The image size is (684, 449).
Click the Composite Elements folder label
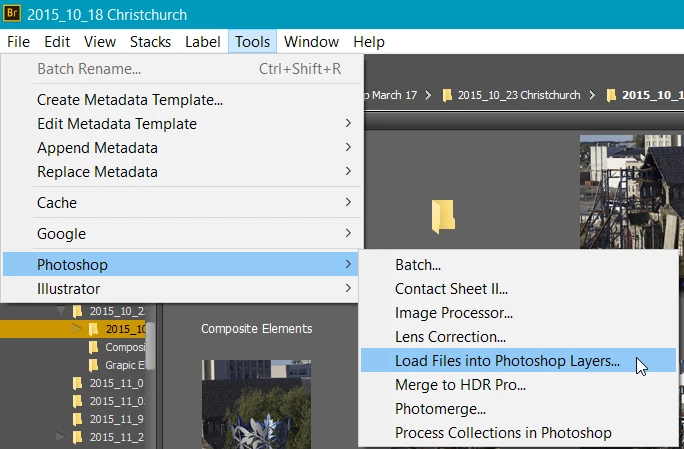pyautogui.click(x=256, y=329)
